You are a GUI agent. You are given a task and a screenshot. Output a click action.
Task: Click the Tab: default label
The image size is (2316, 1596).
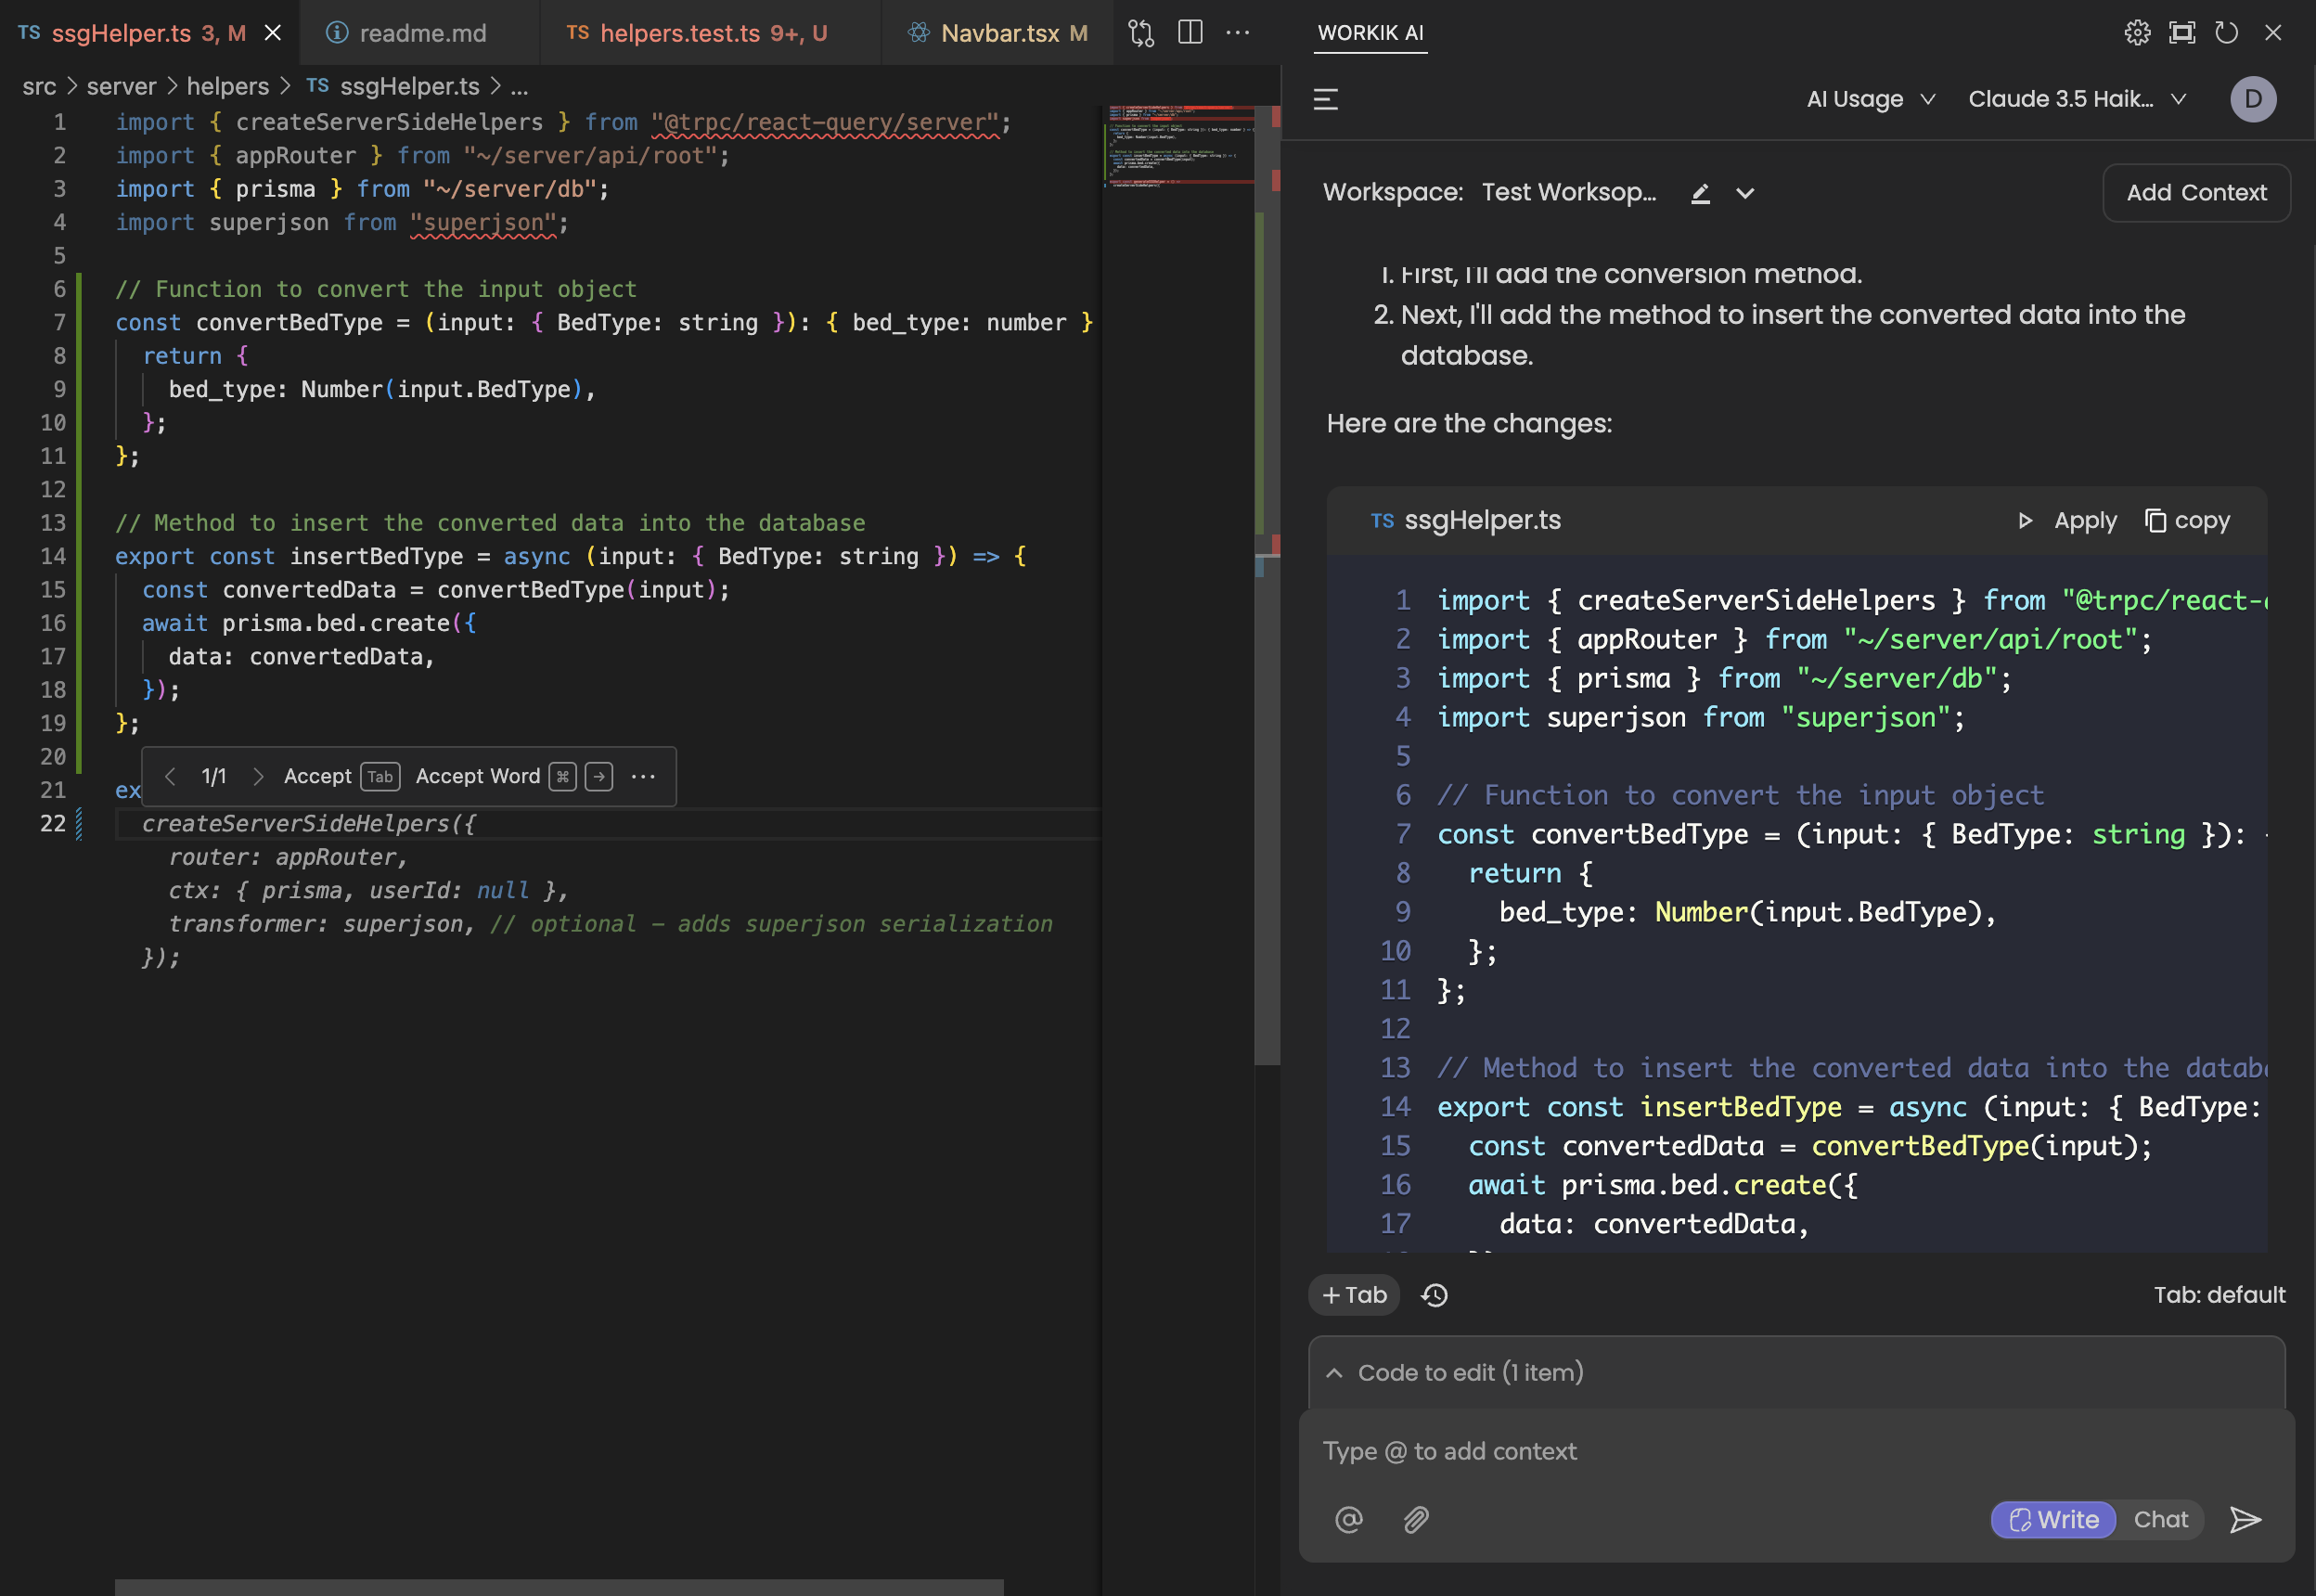[x=2219, y=1295]
